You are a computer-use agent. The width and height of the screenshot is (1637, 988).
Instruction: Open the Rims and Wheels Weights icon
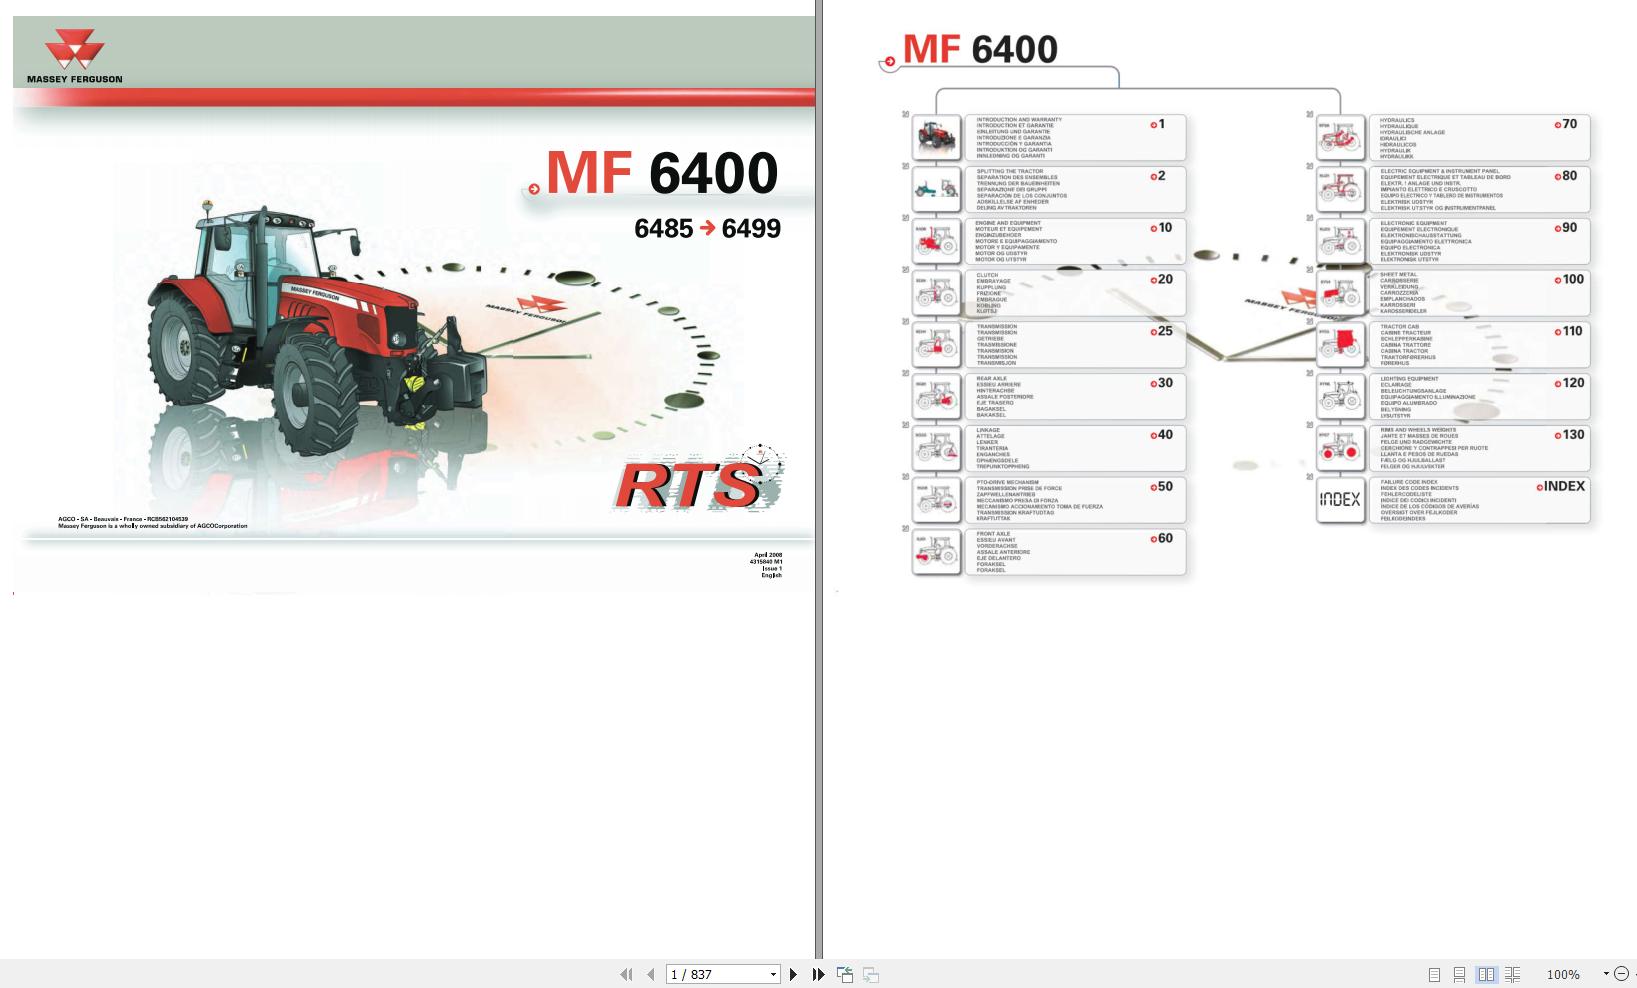1340,449
